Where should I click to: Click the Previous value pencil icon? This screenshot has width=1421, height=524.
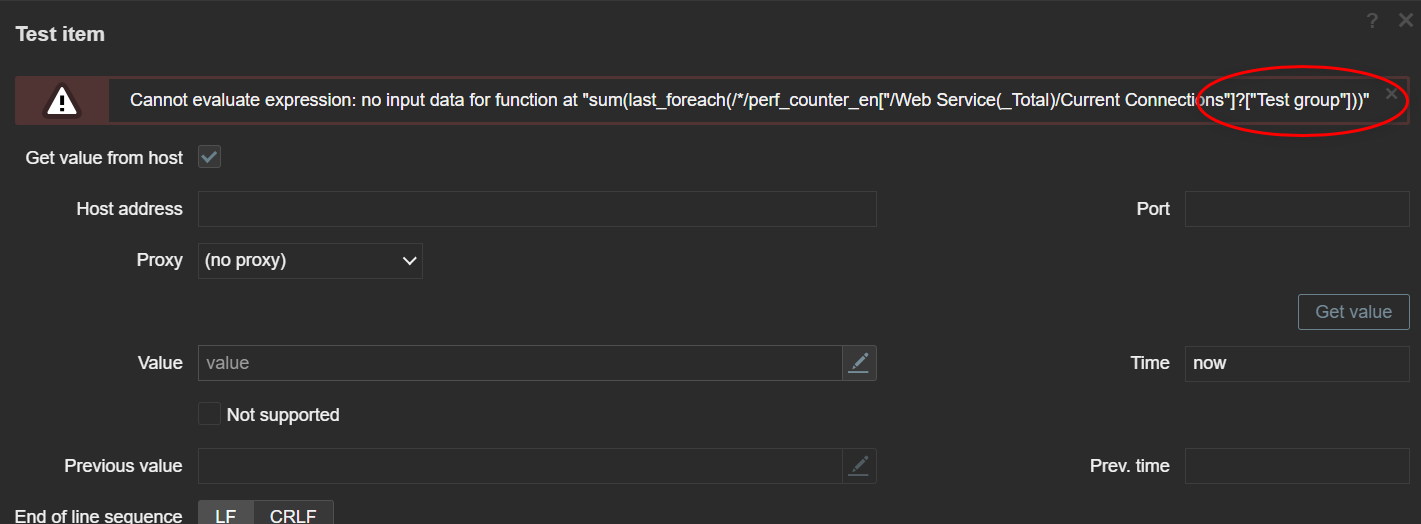[859, 466]
